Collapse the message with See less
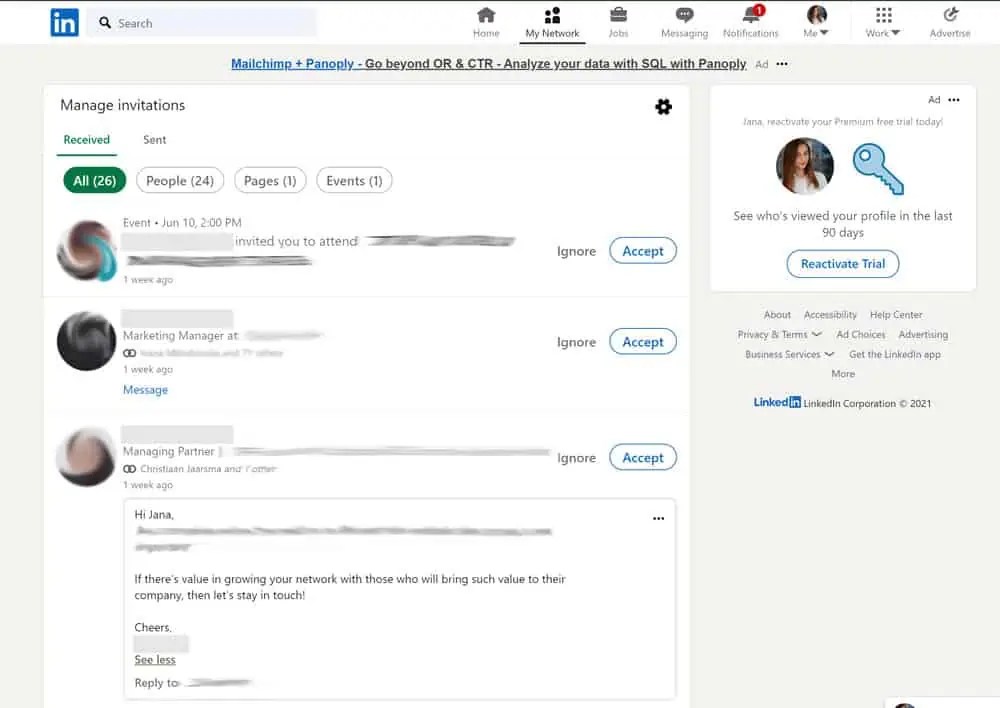The width and height of the screenshot is (1000, 708). click(x=156, y=660)
